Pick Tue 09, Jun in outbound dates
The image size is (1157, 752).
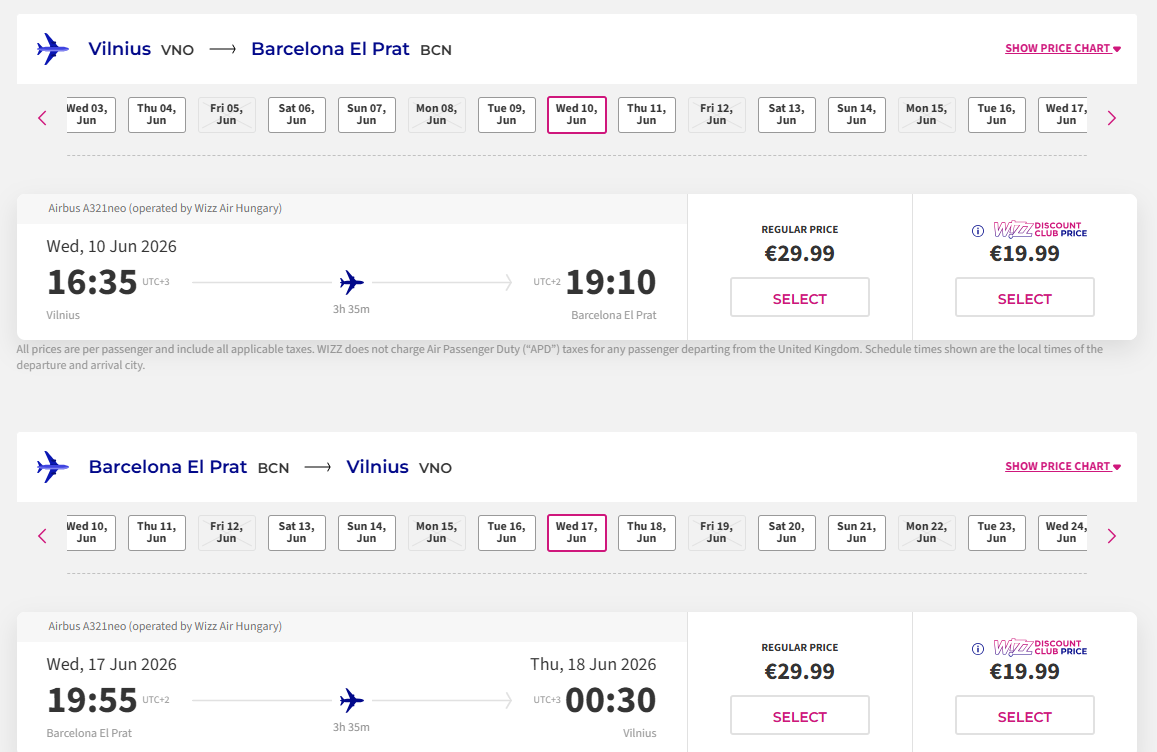tap(506, 114)
